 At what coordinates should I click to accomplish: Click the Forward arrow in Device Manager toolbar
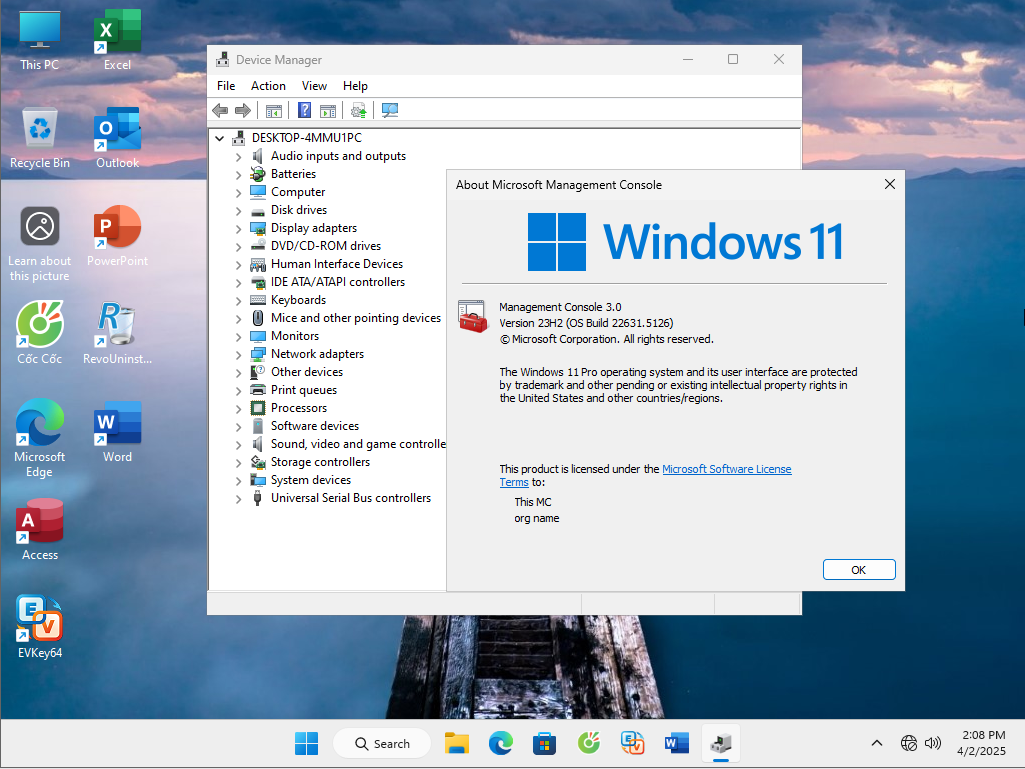pos(243,111)
